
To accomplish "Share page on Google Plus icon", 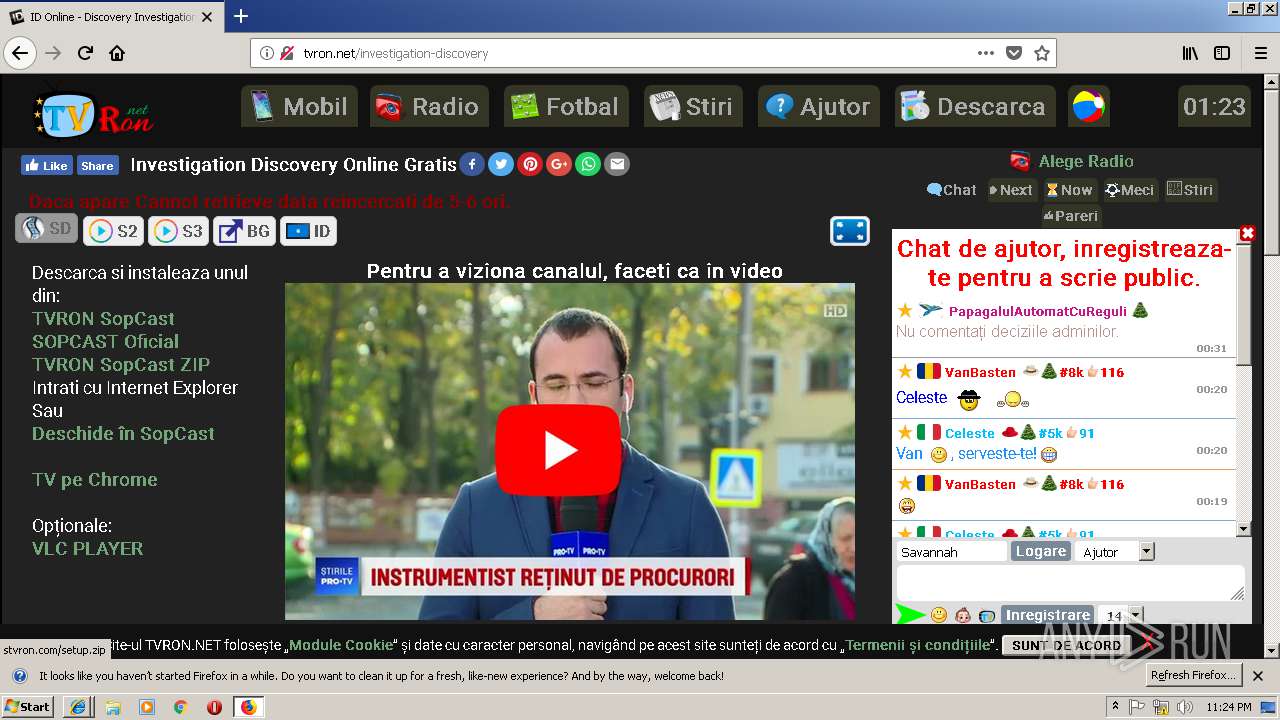I will click(559, 164).
